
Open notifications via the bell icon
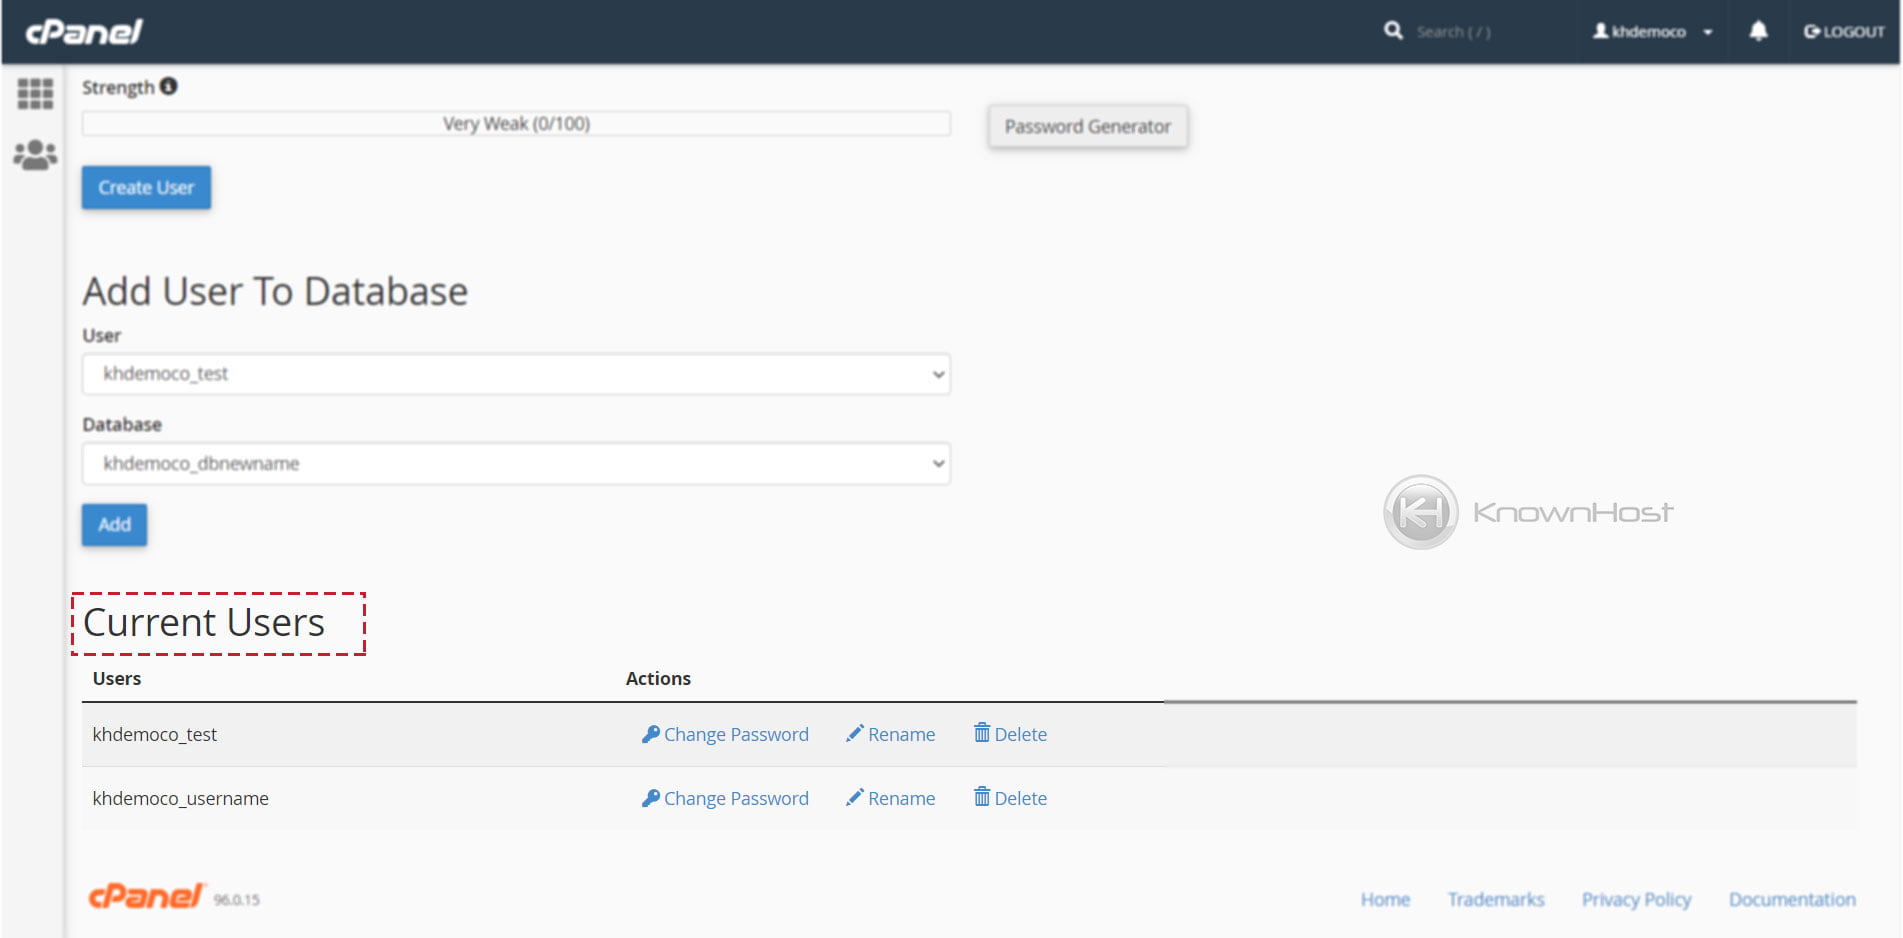(x=1757, y=31)
